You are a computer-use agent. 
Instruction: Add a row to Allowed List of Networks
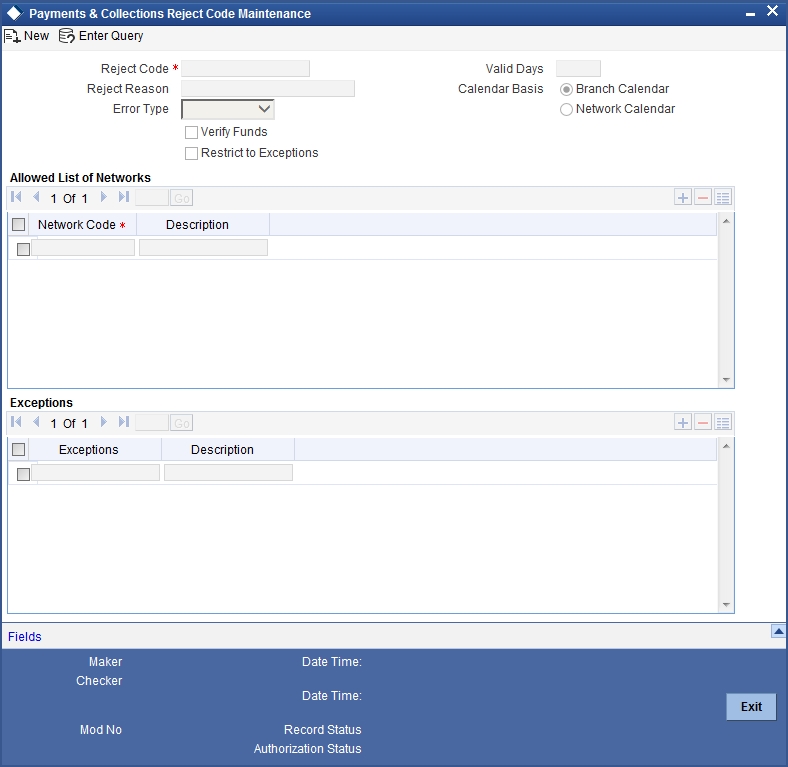[x=682, y=198]
